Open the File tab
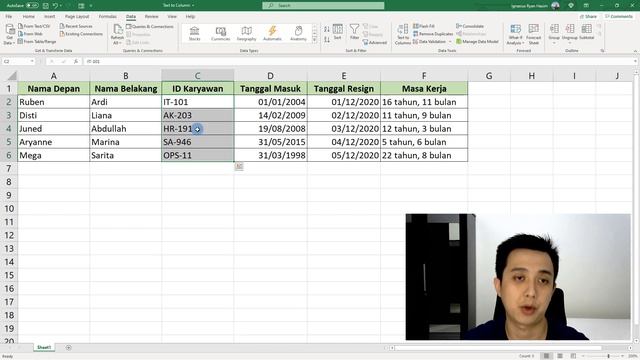Screen dimensions: 640x360 [x=9, y=17]
